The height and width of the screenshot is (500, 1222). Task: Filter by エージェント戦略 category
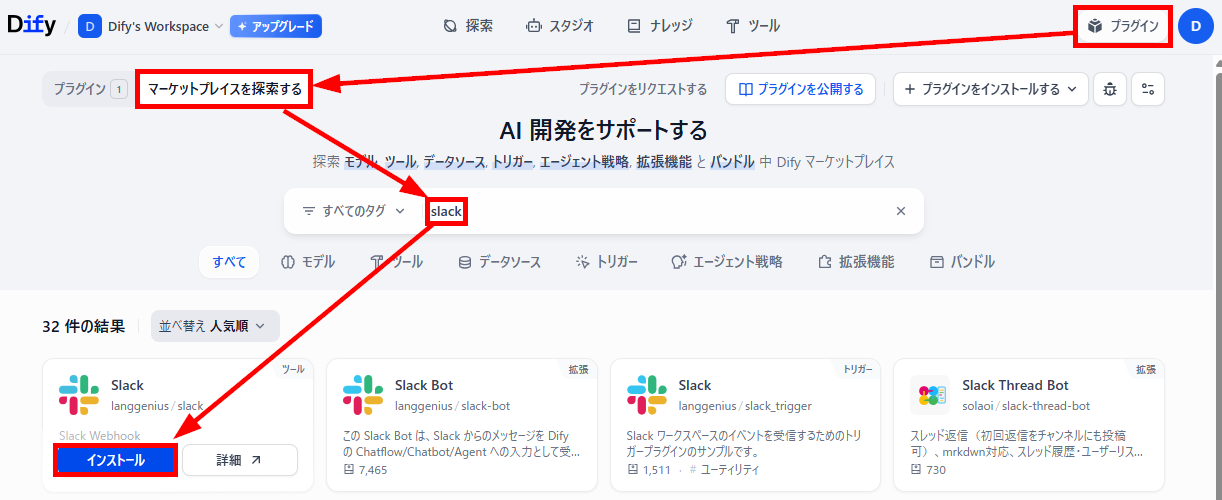click(727, 262)
